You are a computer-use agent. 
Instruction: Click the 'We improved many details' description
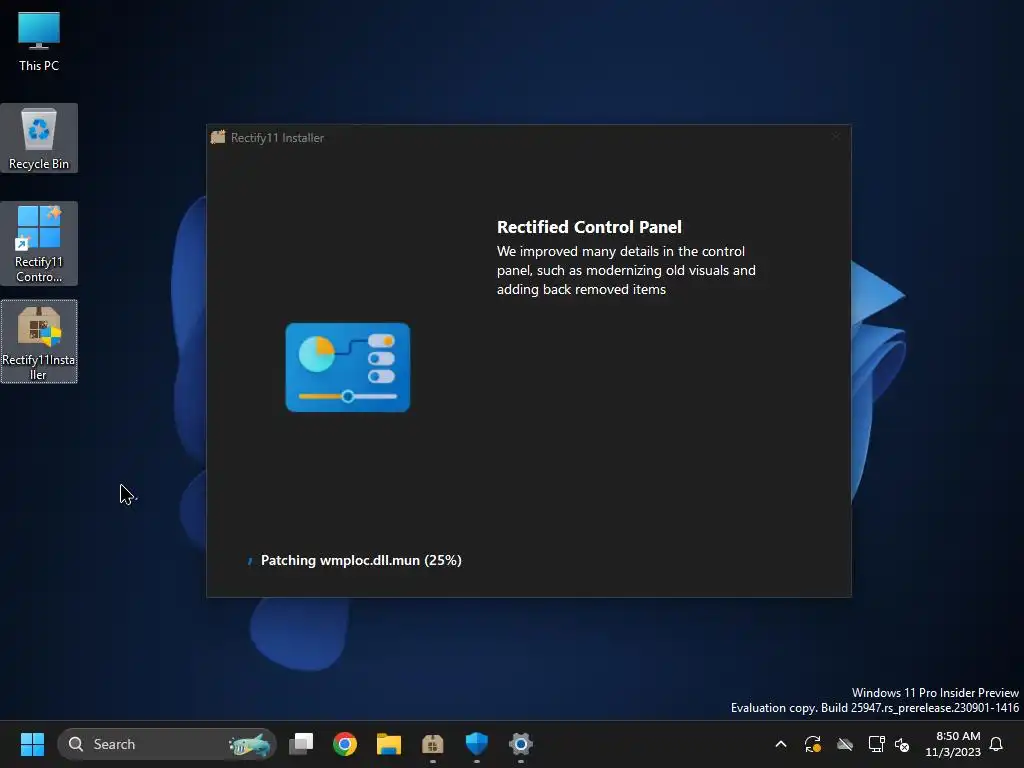coord(626,270)
